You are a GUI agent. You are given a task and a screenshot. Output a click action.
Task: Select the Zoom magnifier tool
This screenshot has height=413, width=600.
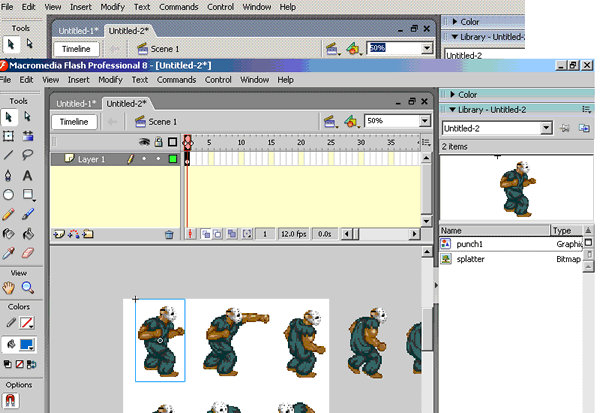click(28, 287)
